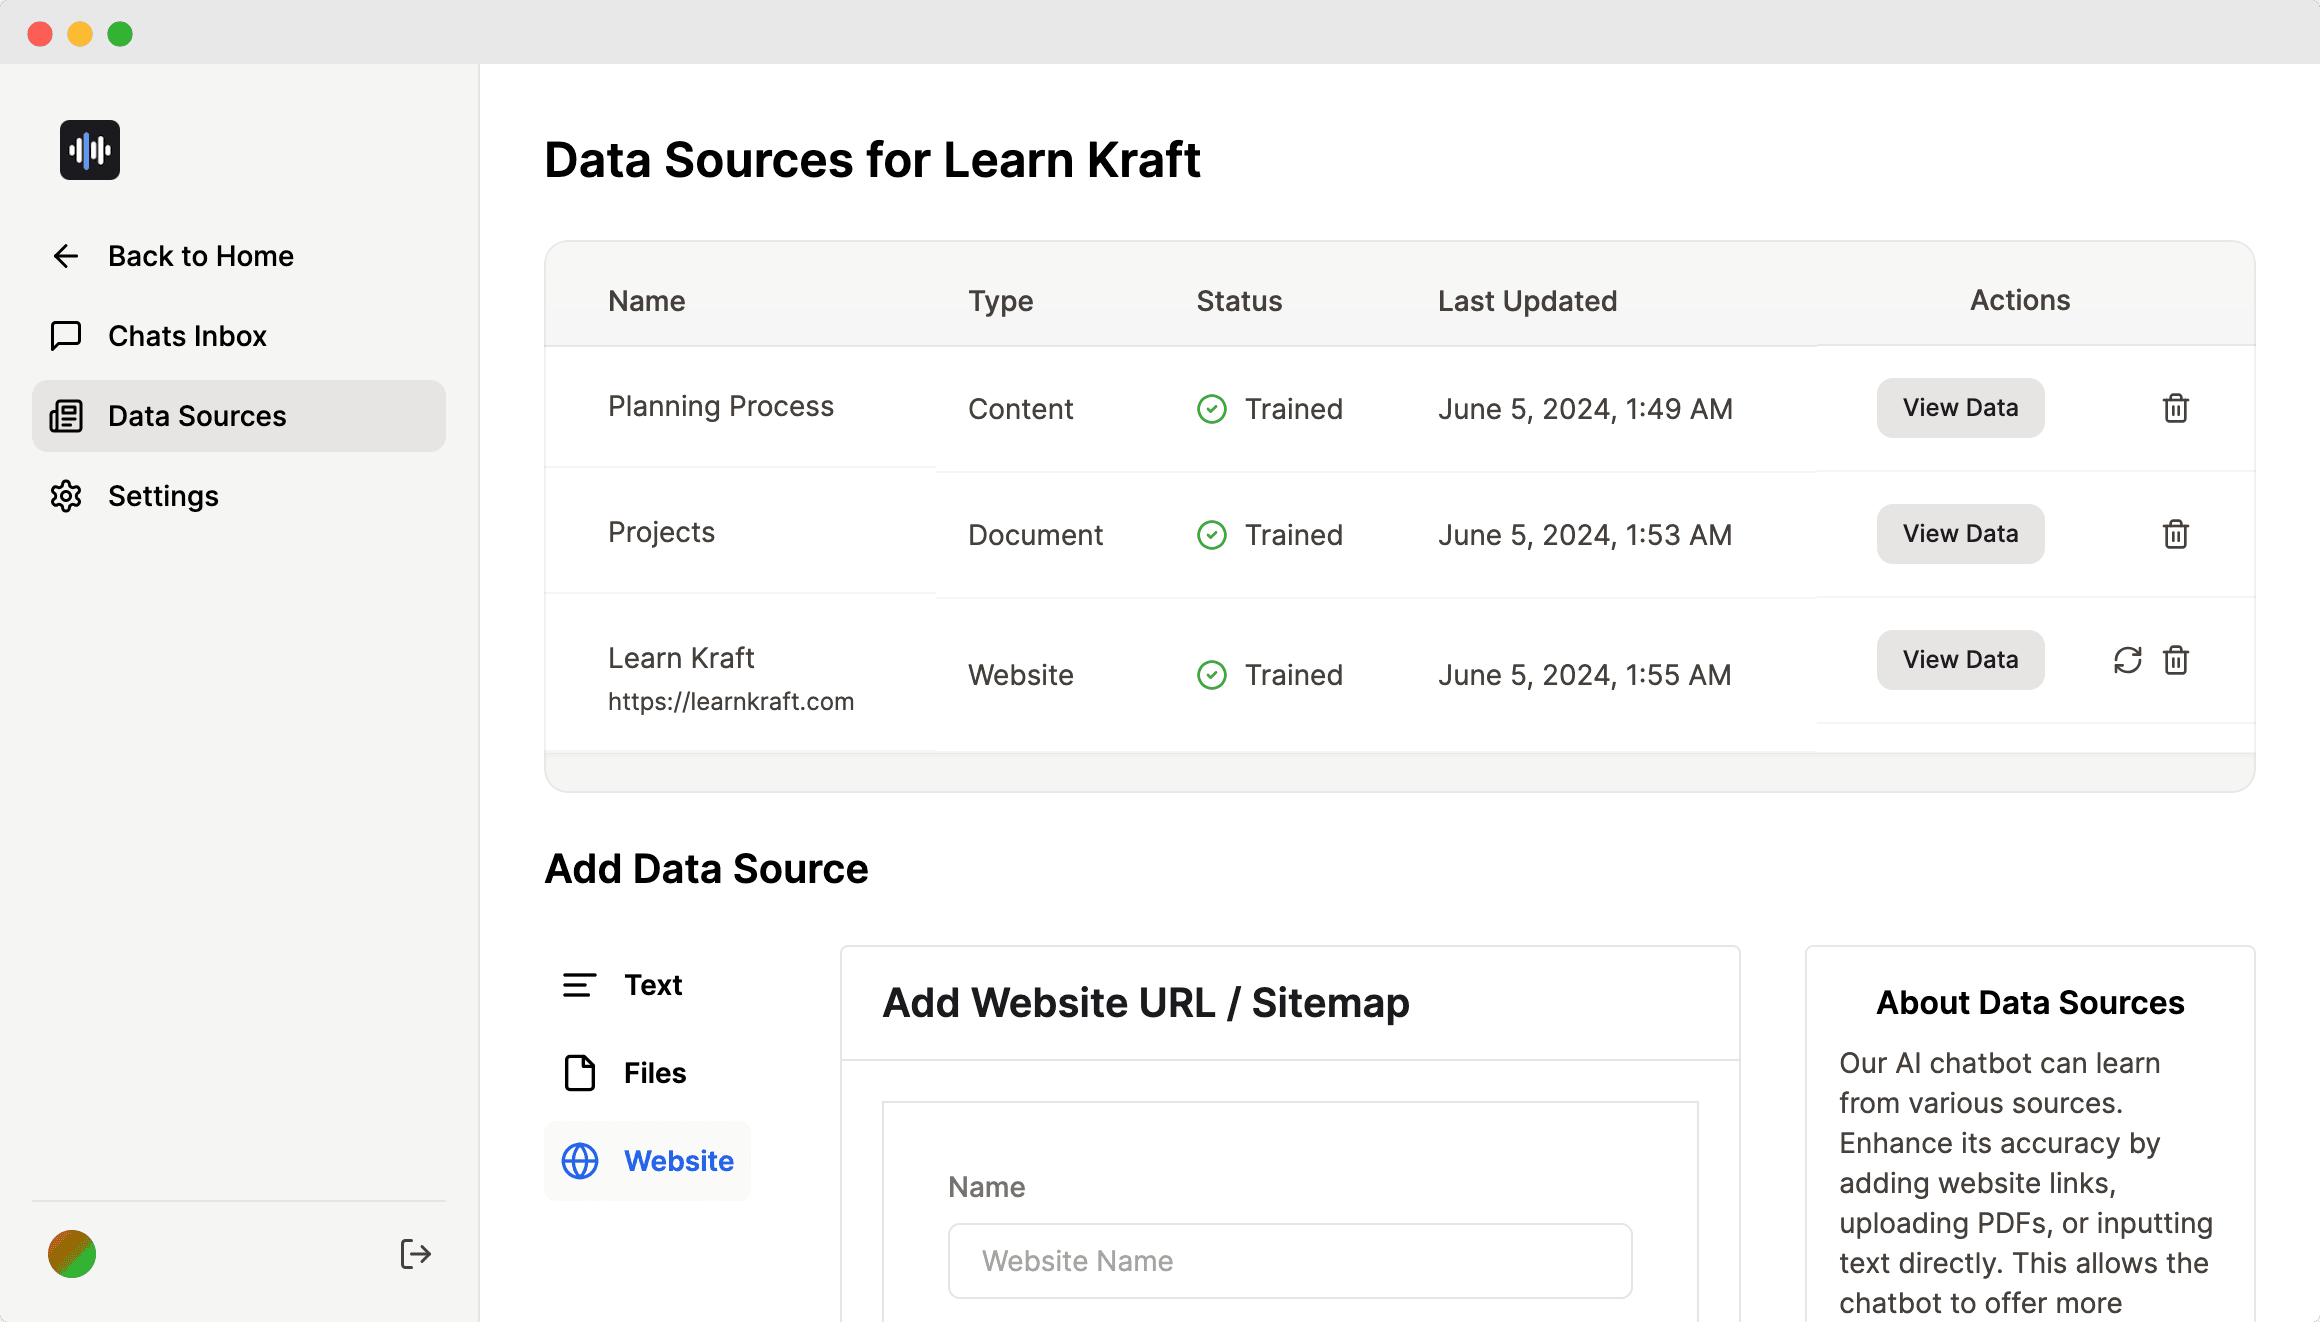Click the logout icon in sidebar

click(415, 1254)
